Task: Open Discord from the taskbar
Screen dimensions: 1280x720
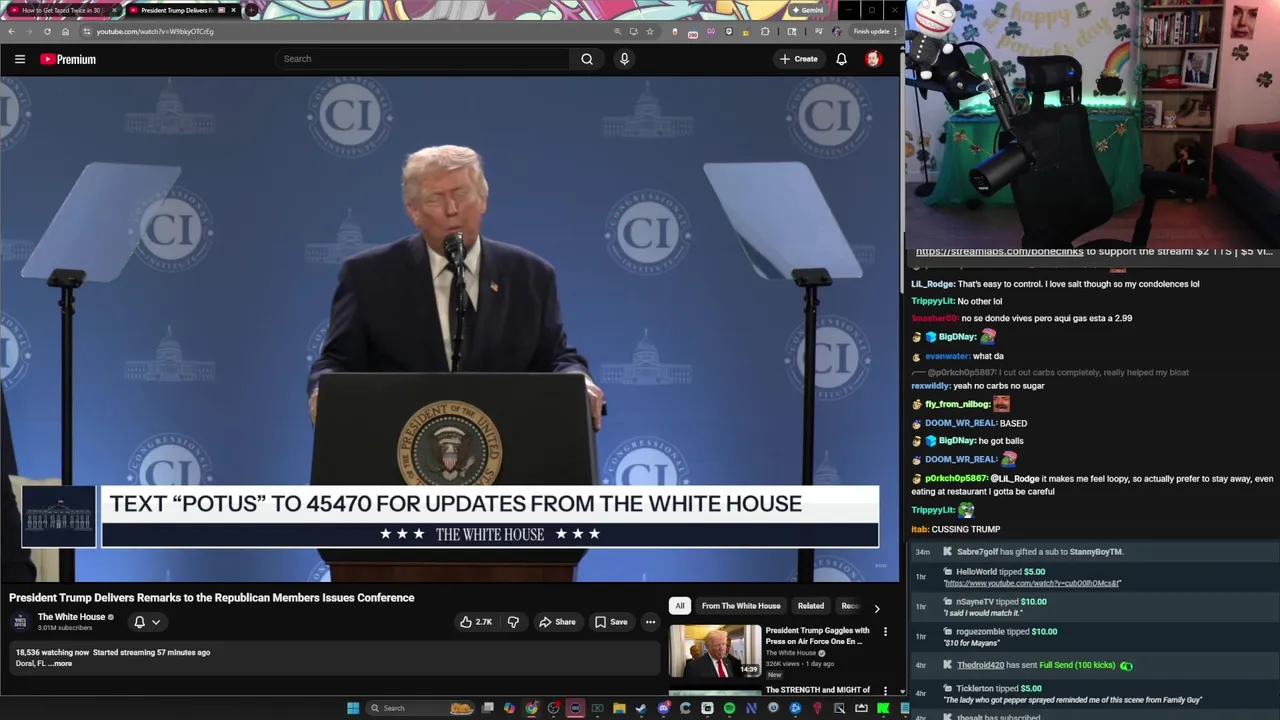Action: coord(663,708)
